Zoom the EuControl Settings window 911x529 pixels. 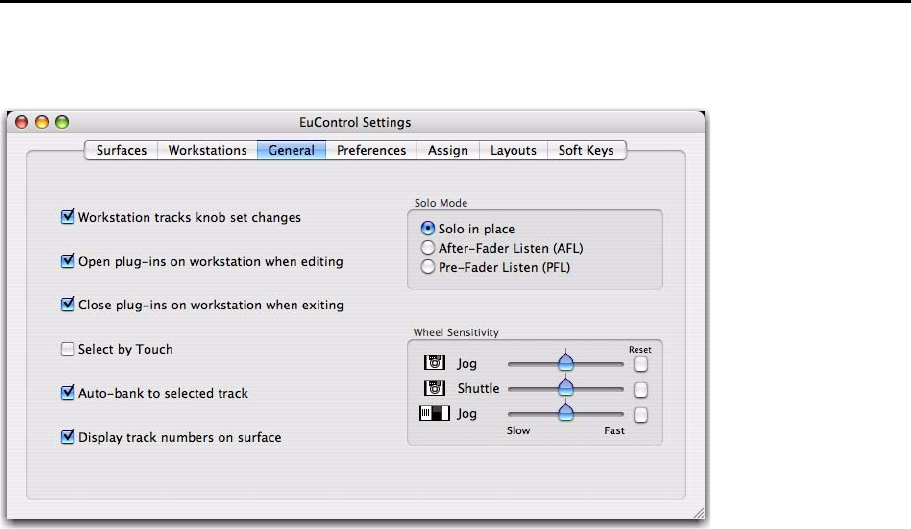click(62, 122)
